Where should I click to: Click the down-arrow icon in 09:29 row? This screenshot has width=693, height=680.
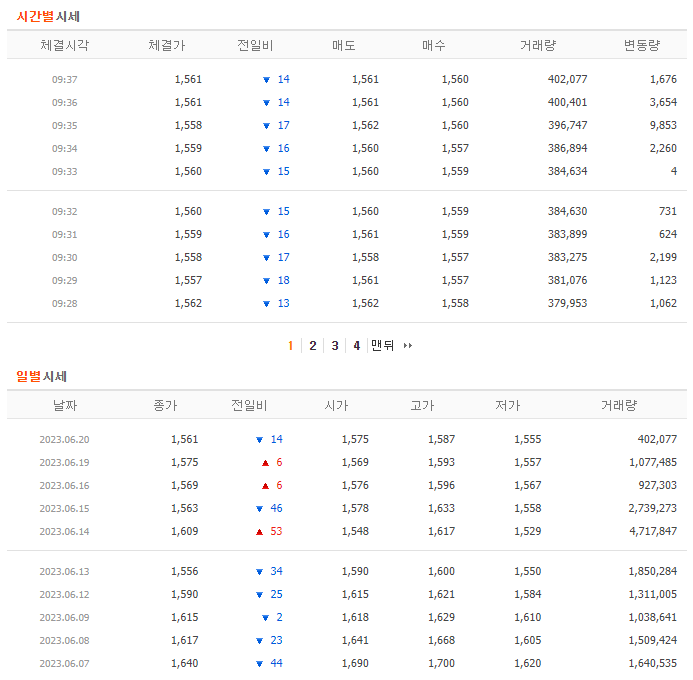(x=266, y=281)
